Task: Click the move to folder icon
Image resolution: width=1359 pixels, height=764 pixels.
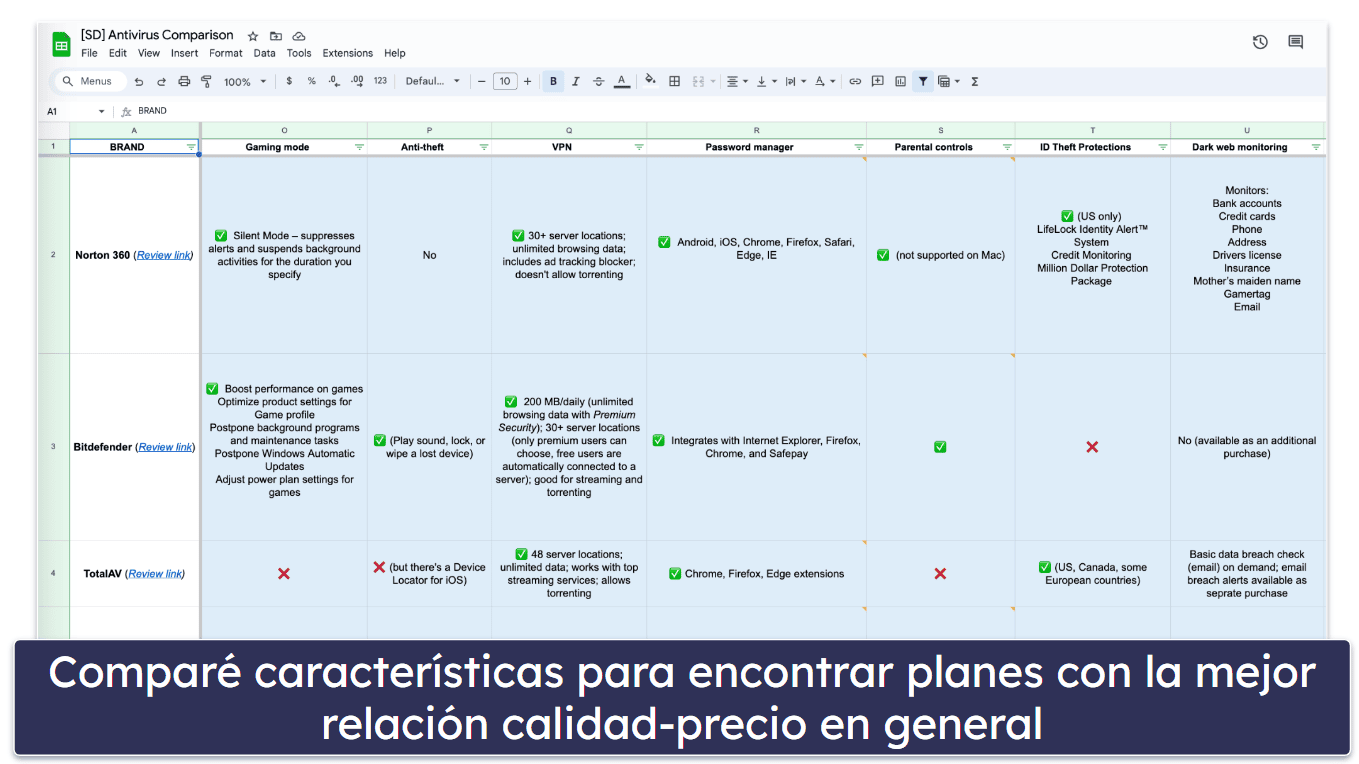Action: (276, 36)
